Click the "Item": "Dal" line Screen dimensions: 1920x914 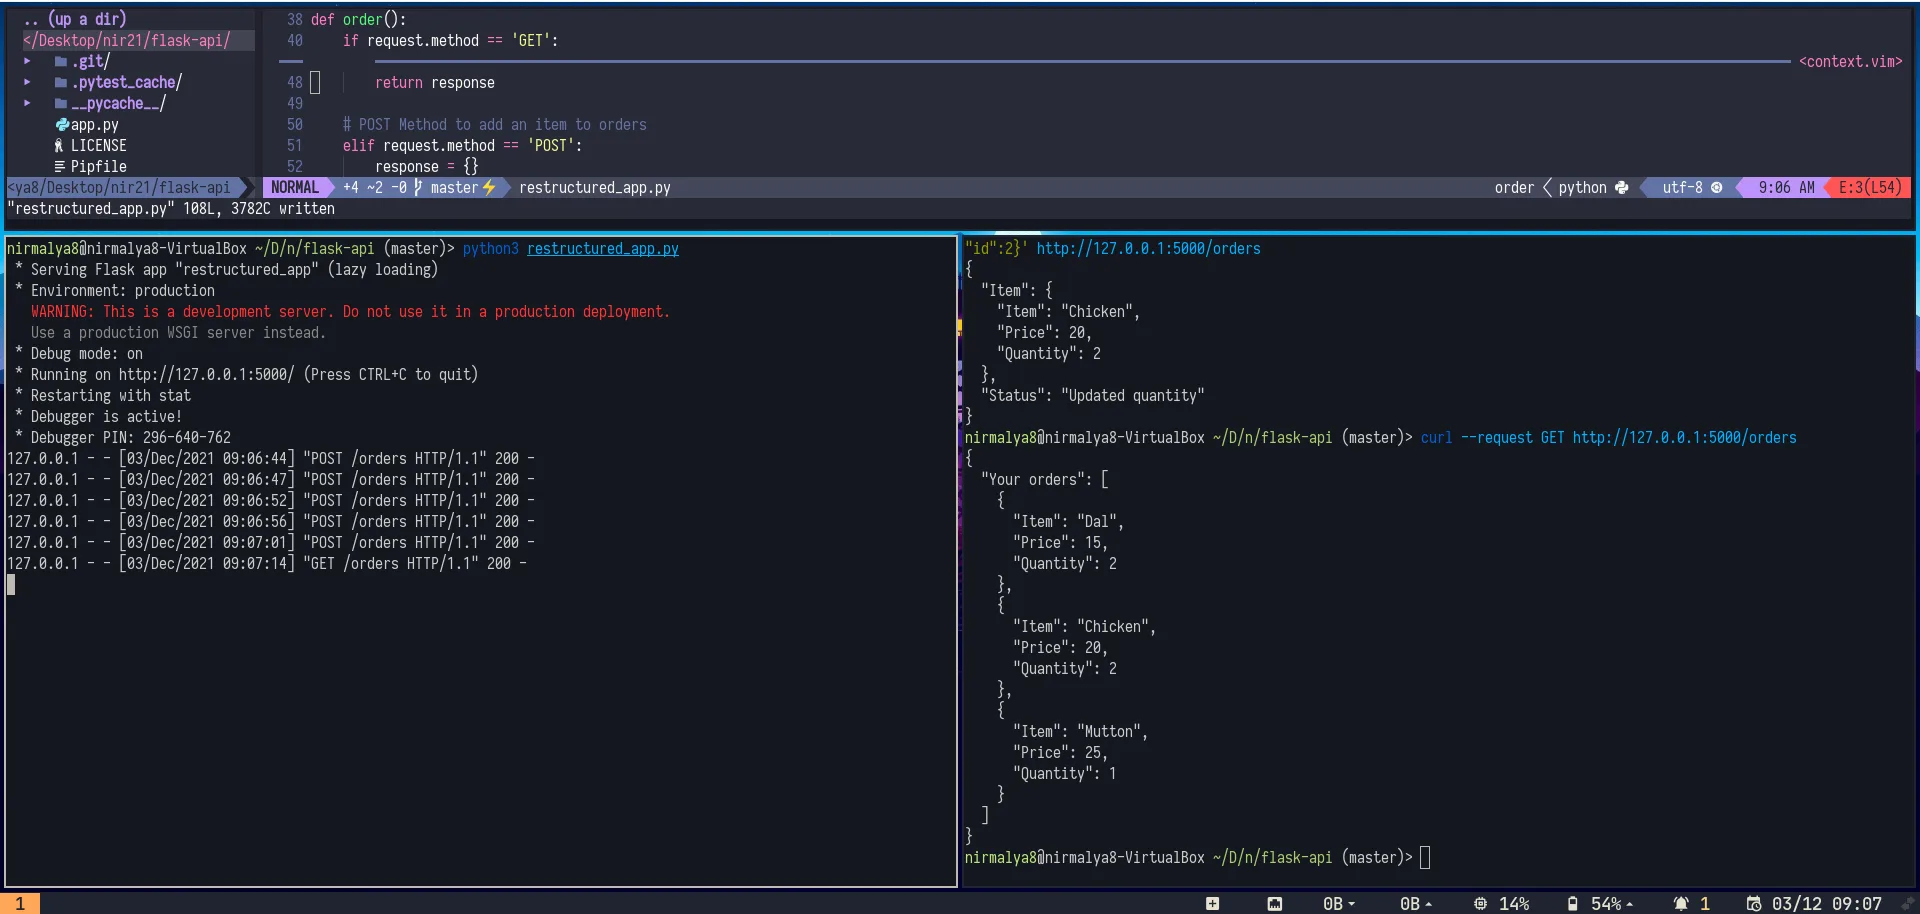[x=1068, y=521]
